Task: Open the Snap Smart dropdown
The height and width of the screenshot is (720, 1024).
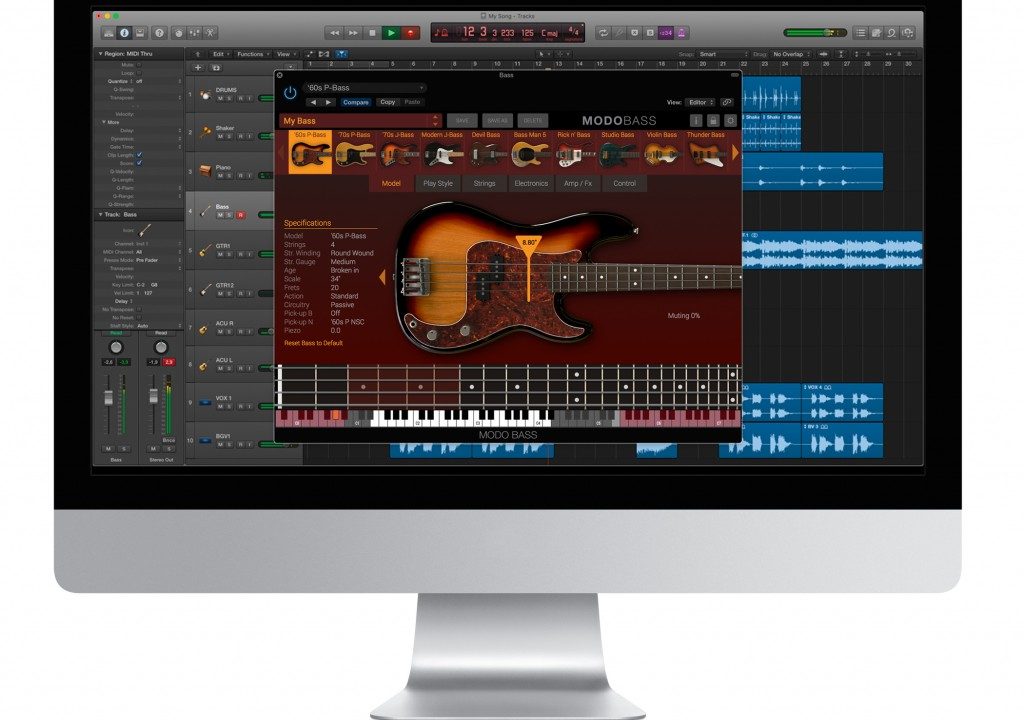Action: [722, 54]
